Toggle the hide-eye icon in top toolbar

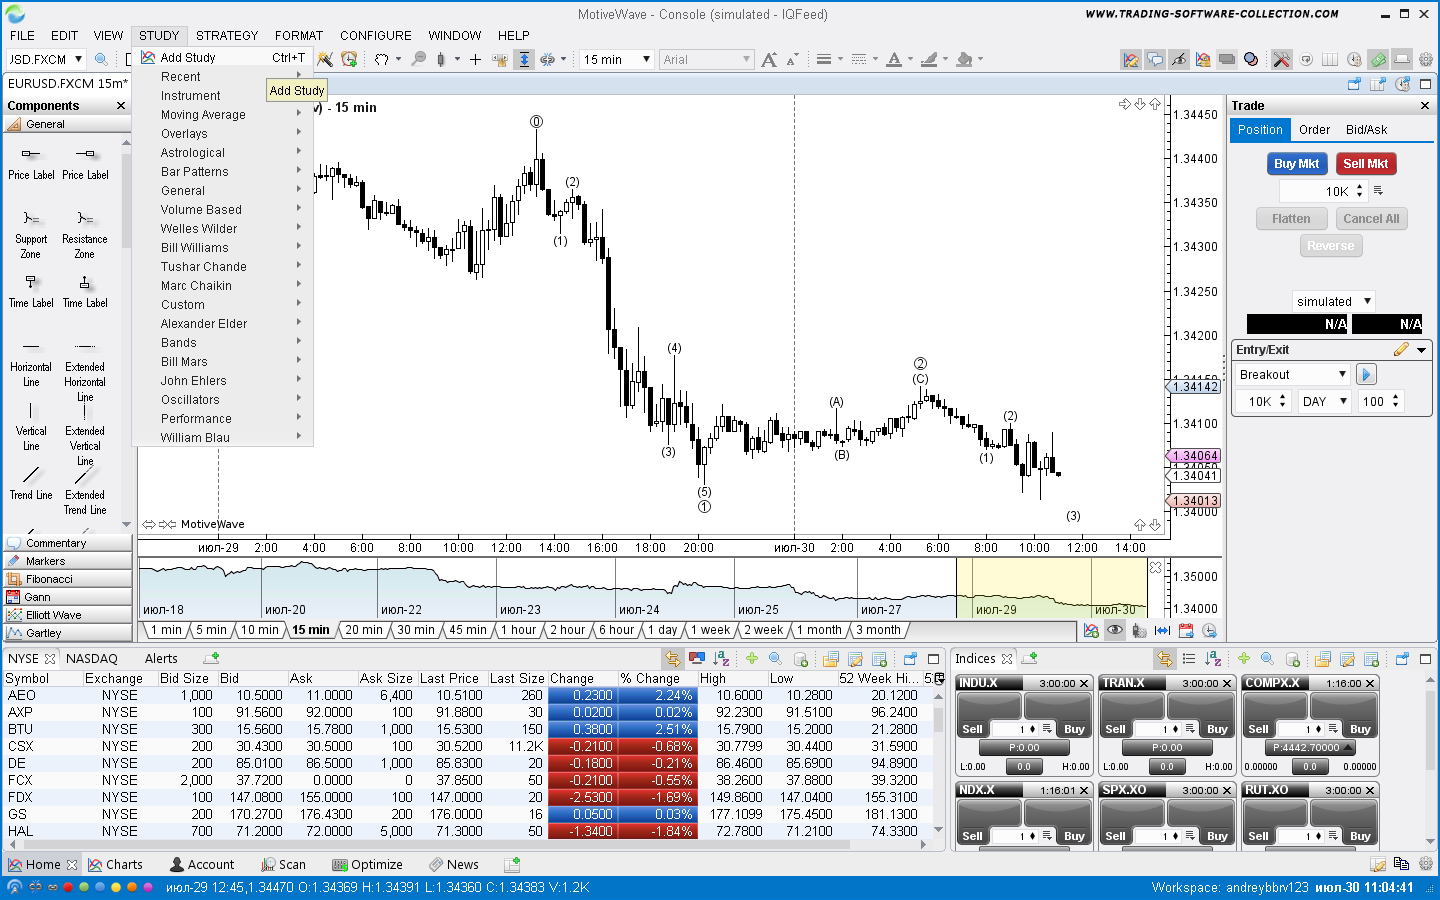[1179, 60]
